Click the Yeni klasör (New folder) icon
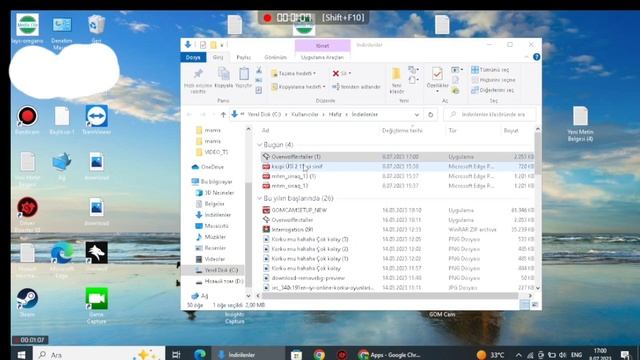 pyautogui.click(x=396, y=74)
